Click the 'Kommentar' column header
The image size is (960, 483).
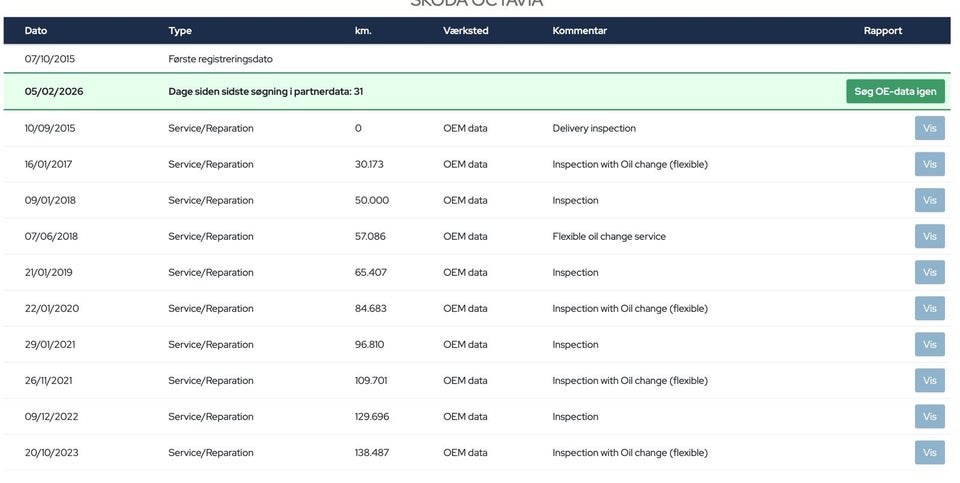pyautogui.click(x=579, y=30)
